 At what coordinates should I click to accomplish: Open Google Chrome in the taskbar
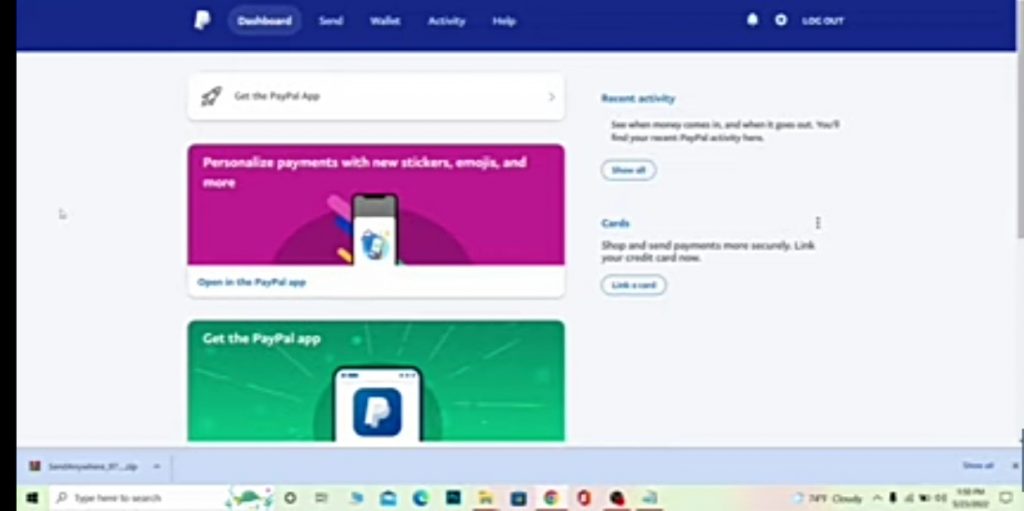[x=551, y=498]
